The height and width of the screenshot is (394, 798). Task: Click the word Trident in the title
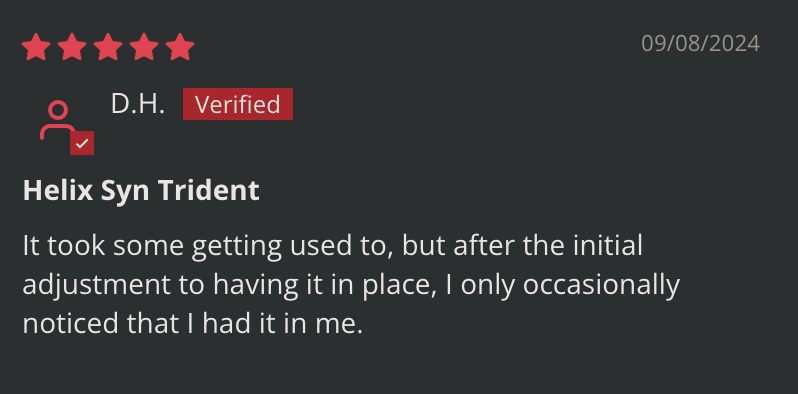click(209, 191)
